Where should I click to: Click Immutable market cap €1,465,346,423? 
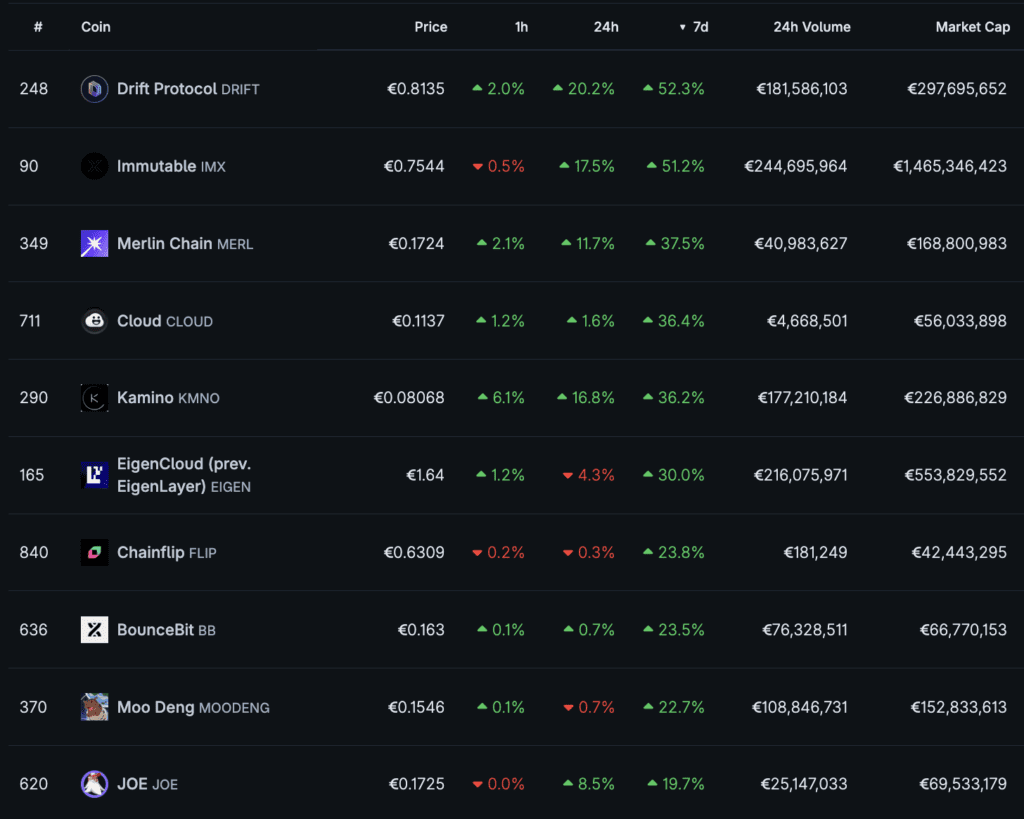(950, 166)
